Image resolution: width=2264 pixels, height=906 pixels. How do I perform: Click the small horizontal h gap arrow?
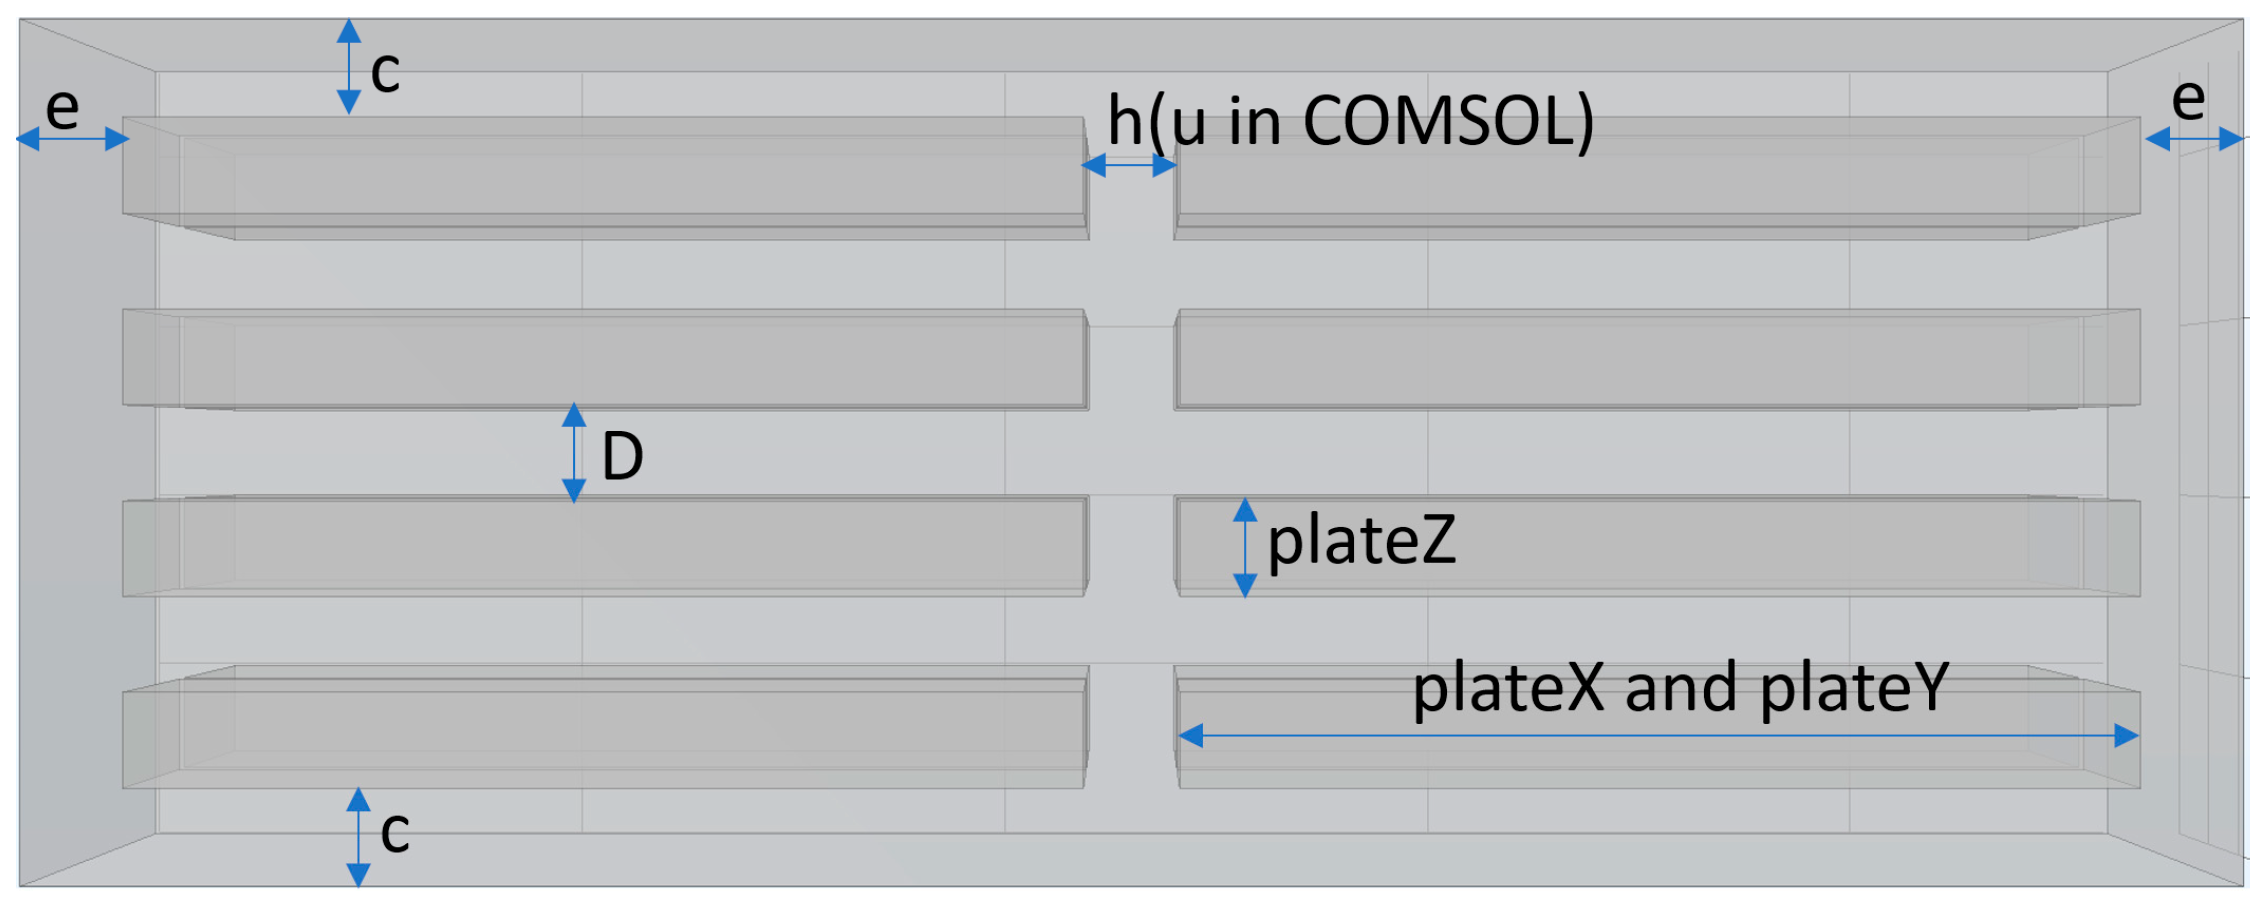coord(1130,165)
